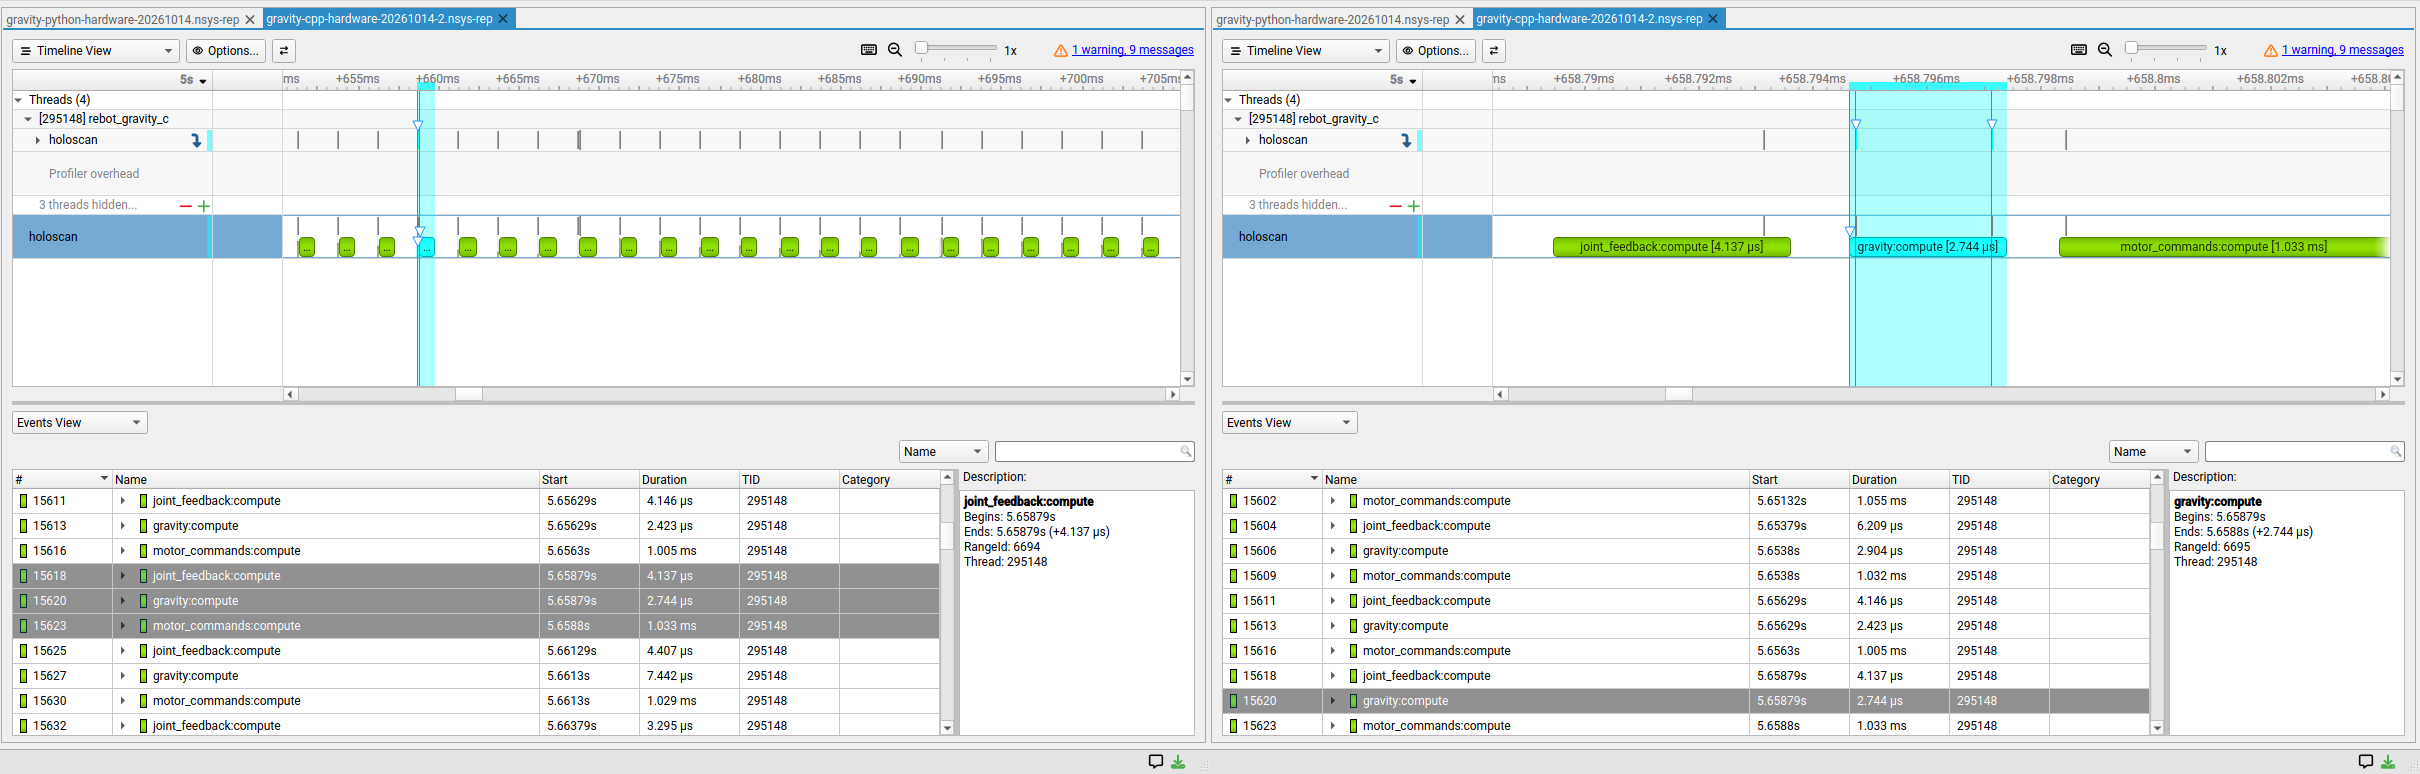Click the red minus next to hidden threads, right pane
The height and width of the screenshot is (774, 2420).
pos(1395,206)
